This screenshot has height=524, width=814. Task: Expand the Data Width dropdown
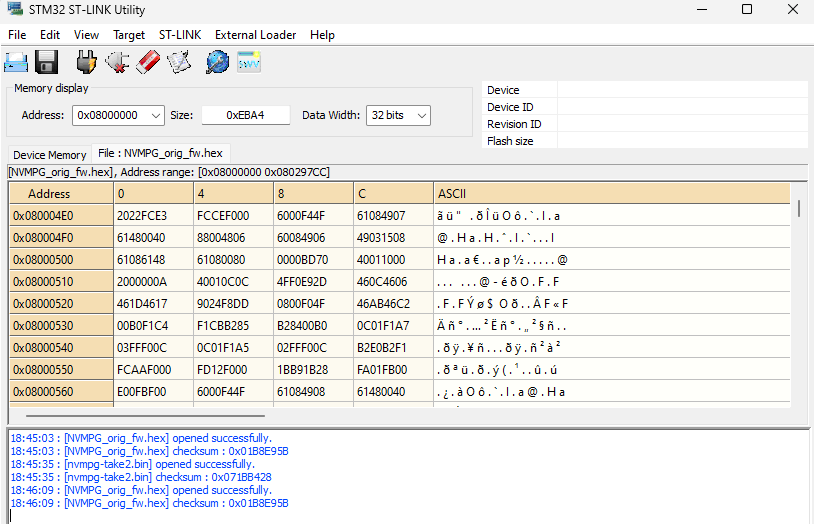(x=422, y=115)
